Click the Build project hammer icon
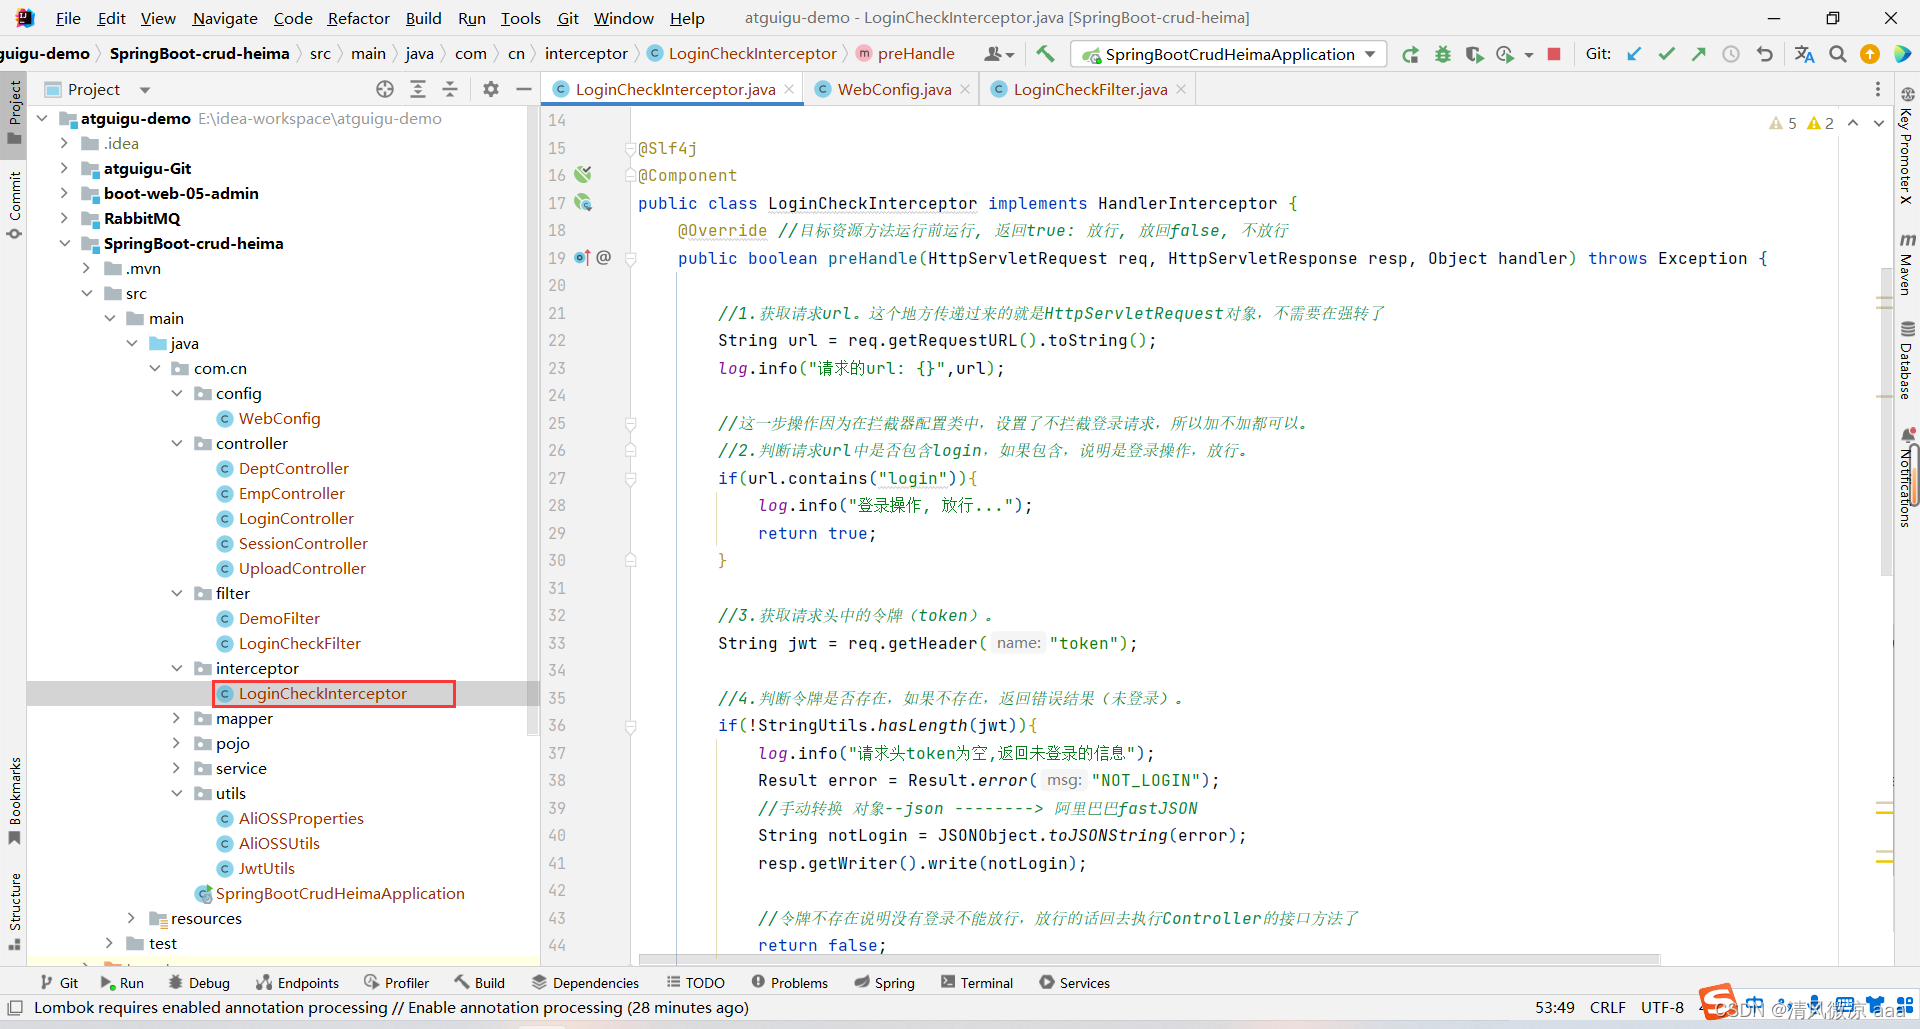This screenshot has width=1920, height=1029. click(x=1045, y=54)
